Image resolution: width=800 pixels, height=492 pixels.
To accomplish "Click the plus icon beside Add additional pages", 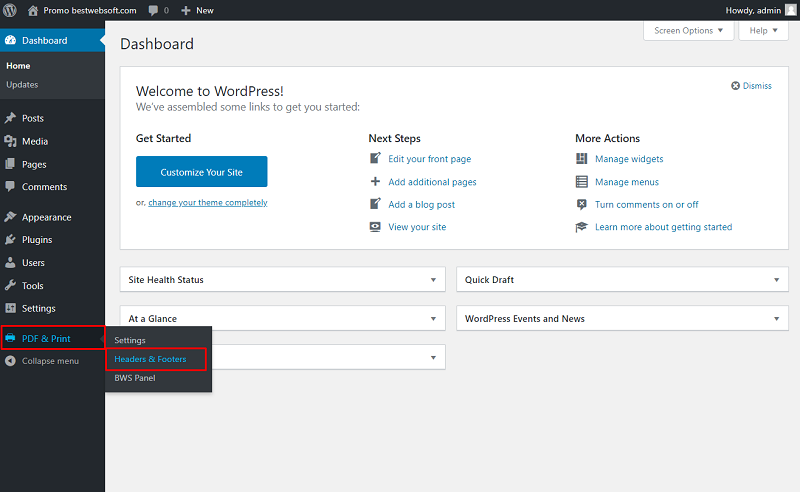I will pyautogui.click(x=375, y=181).
